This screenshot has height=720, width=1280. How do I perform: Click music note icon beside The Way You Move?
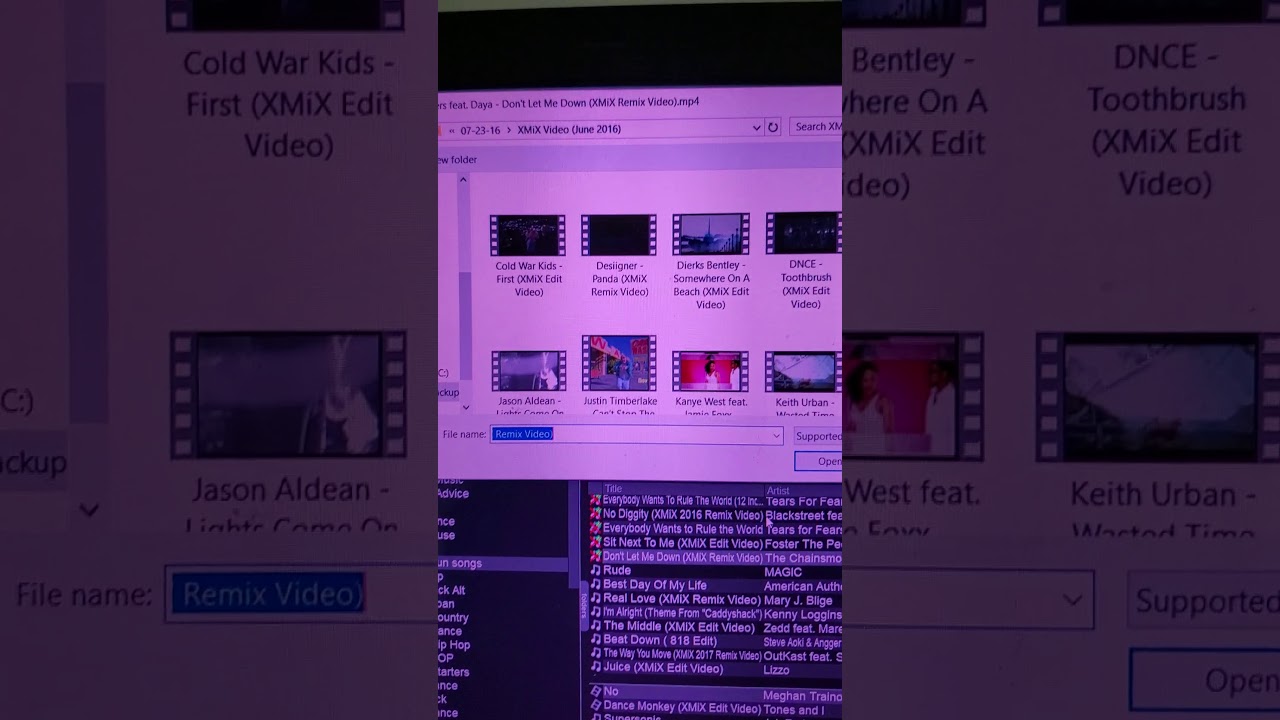click(595, 655)
